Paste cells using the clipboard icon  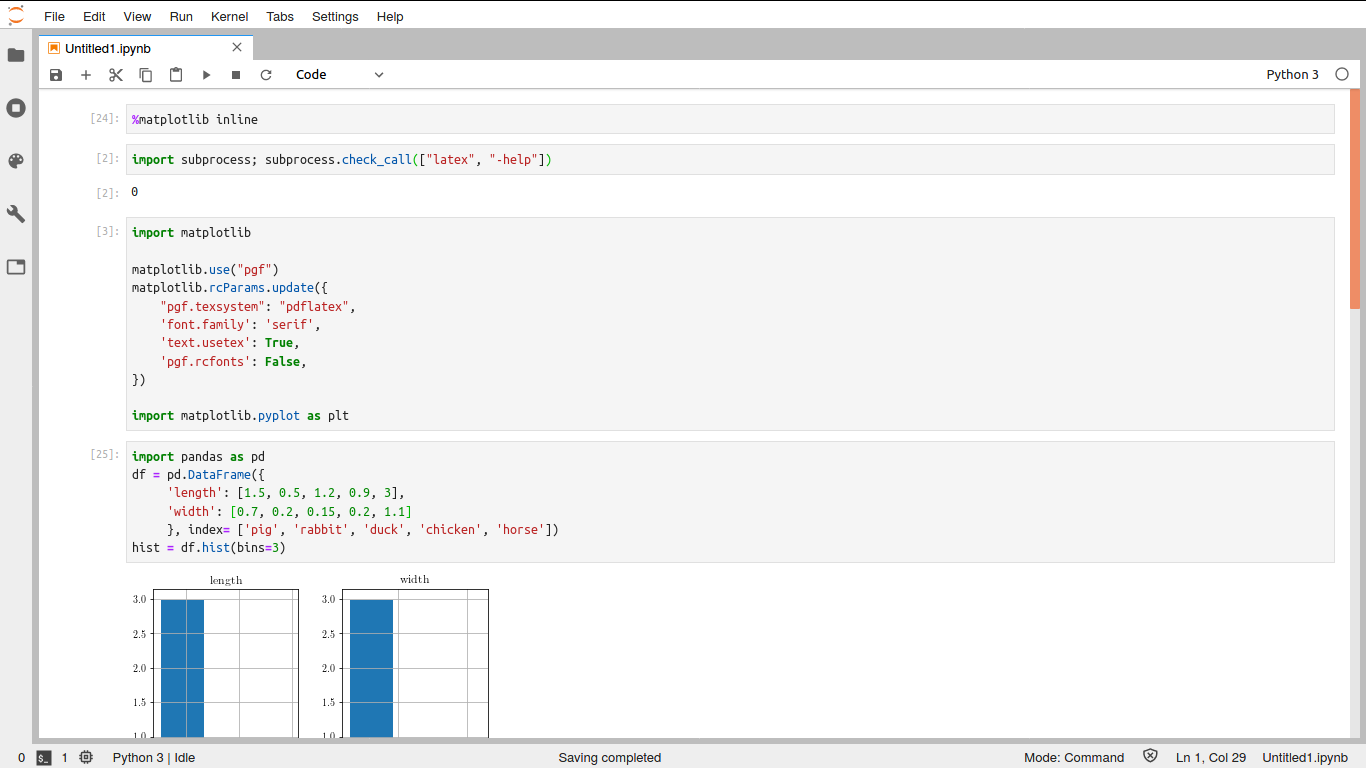[176, 75]
